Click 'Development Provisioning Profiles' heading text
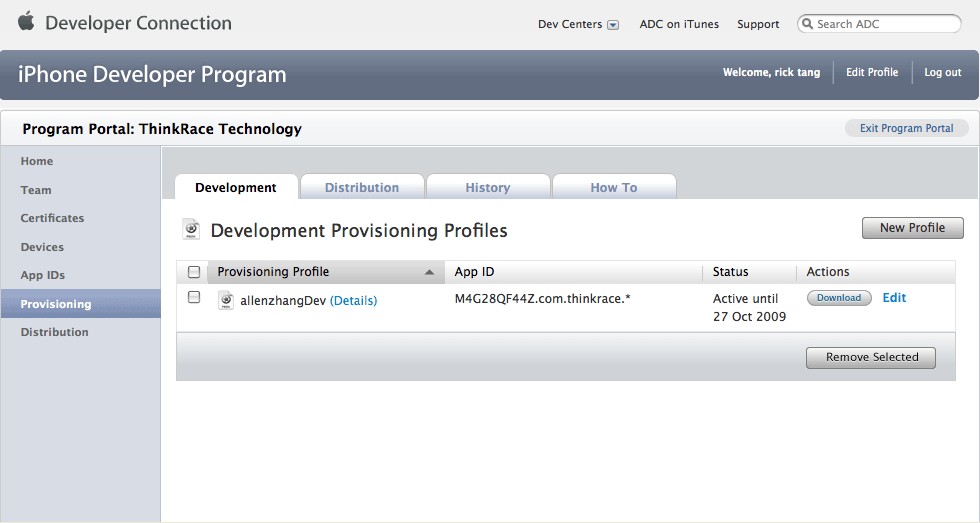Image resolution: width=980 pixels, height=523 pixels. pyautogui.click(x=359, y=231)
